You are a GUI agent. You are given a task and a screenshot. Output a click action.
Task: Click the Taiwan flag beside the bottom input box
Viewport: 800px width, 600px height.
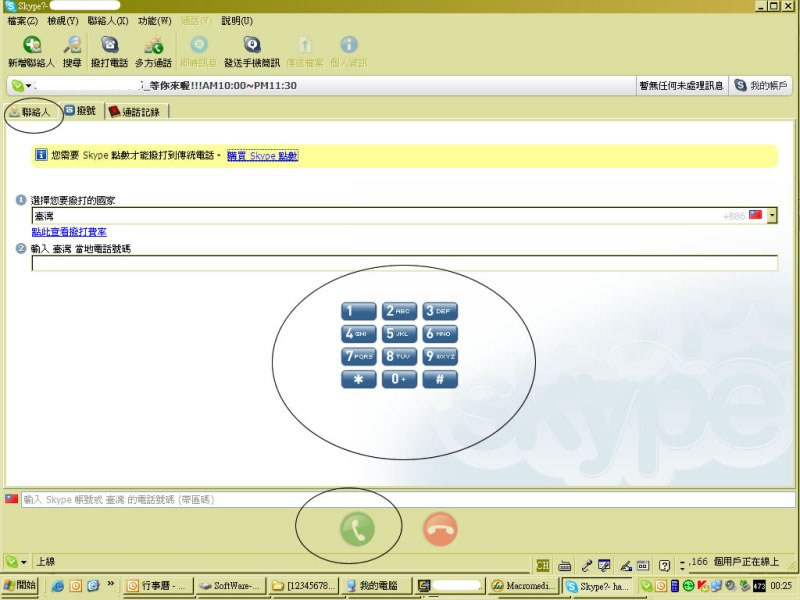12,498
